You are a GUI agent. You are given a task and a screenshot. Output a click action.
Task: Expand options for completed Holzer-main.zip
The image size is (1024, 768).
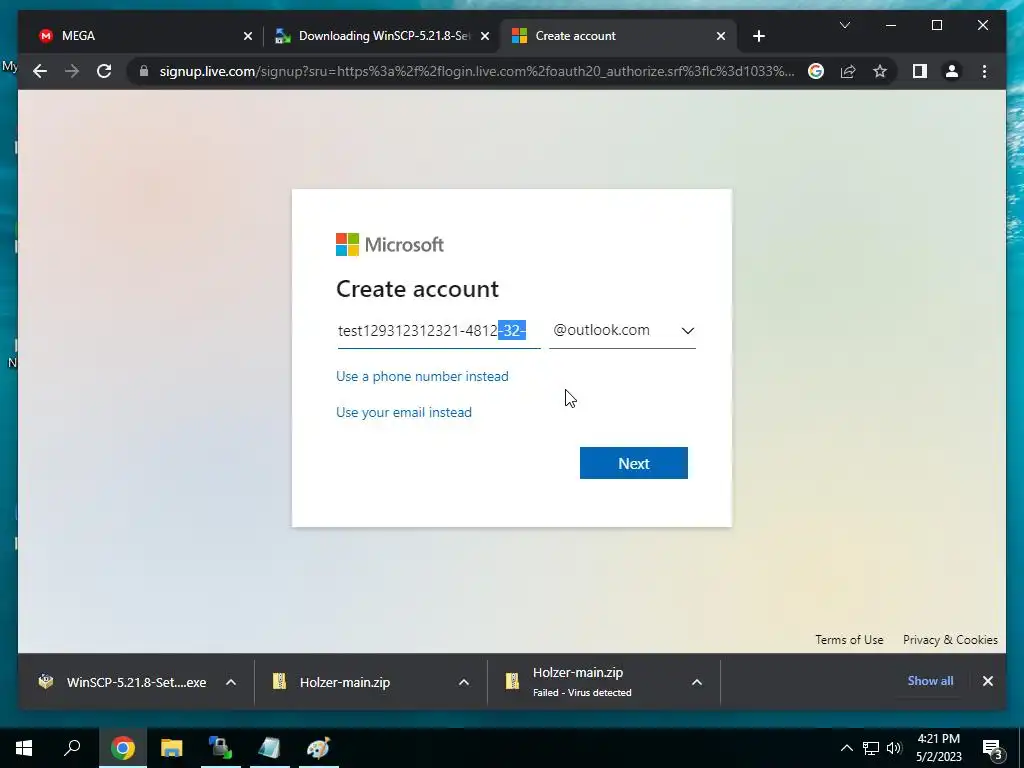464,682
